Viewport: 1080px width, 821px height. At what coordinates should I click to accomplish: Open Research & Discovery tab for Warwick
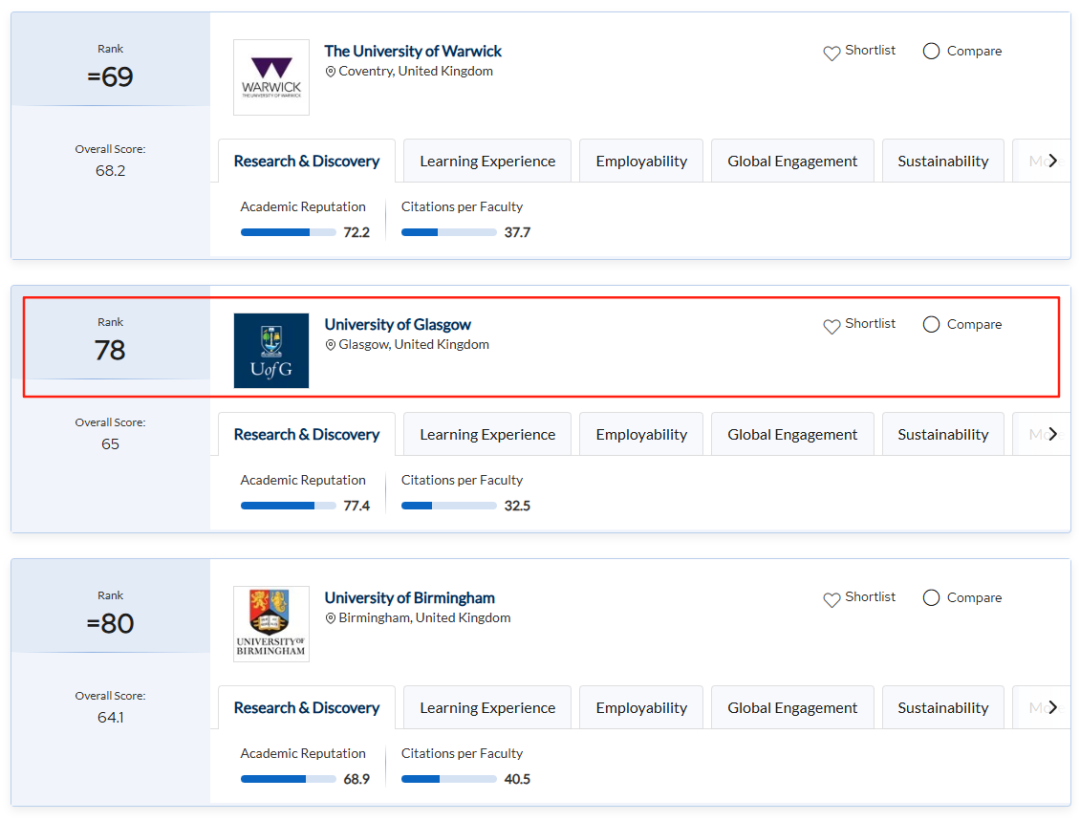[307, 161]
